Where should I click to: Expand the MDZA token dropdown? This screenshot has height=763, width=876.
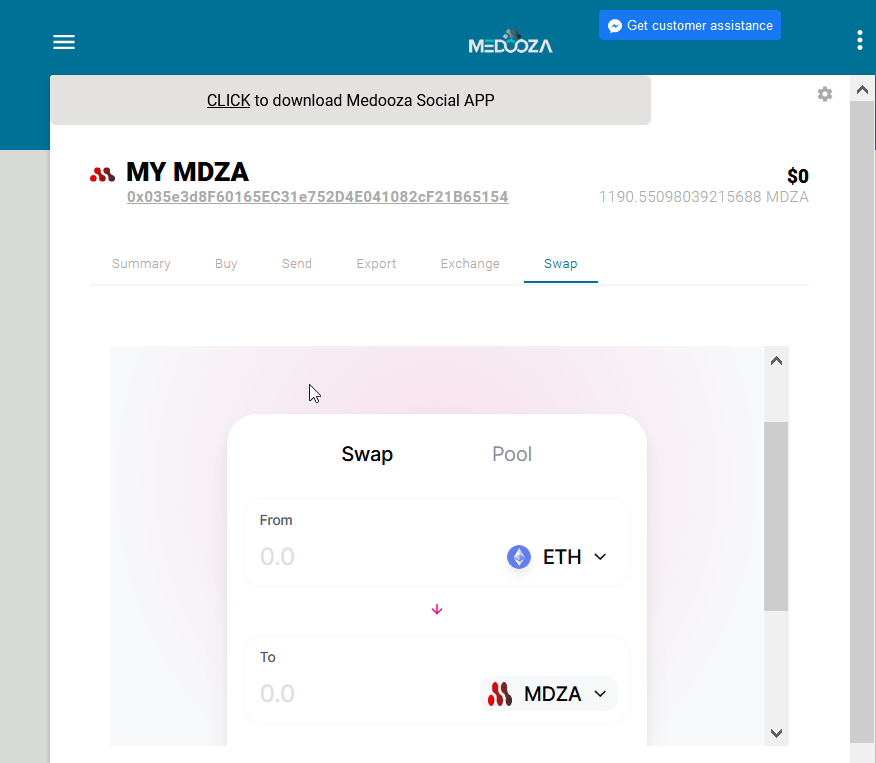point(549,694)
